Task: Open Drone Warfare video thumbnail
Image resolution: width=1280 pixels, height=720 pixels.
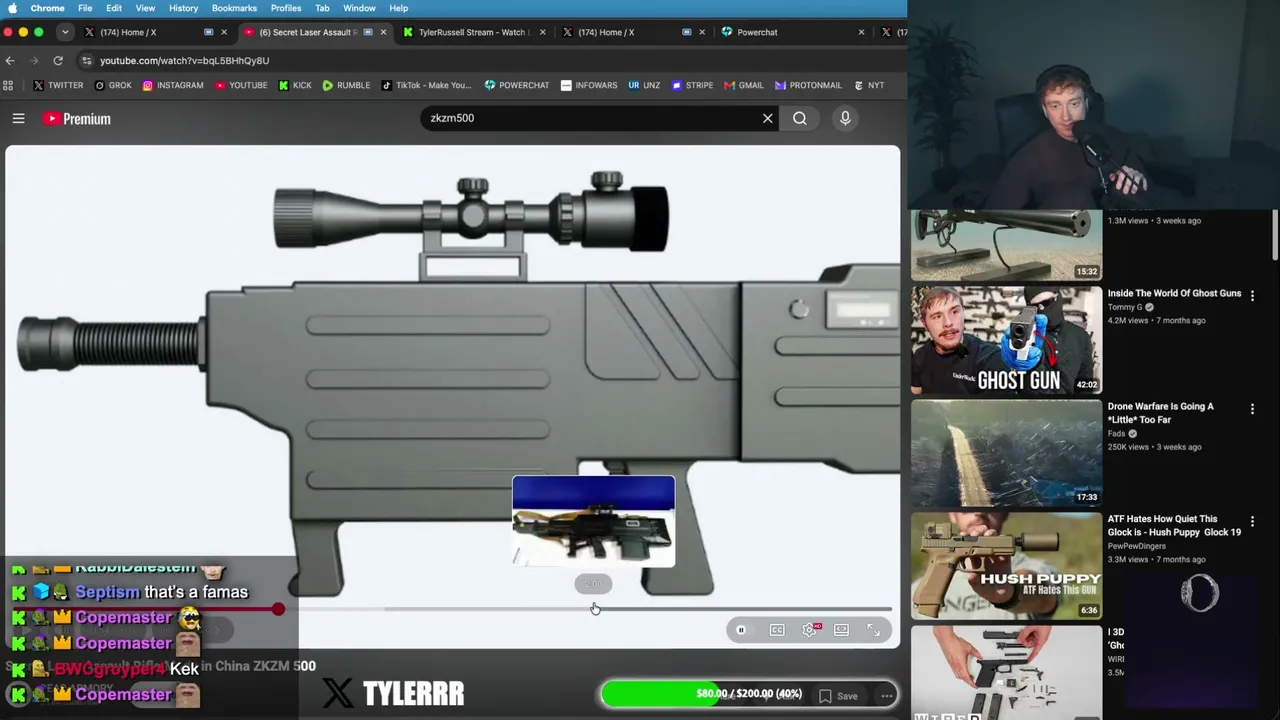Action: coord(1006,453)
